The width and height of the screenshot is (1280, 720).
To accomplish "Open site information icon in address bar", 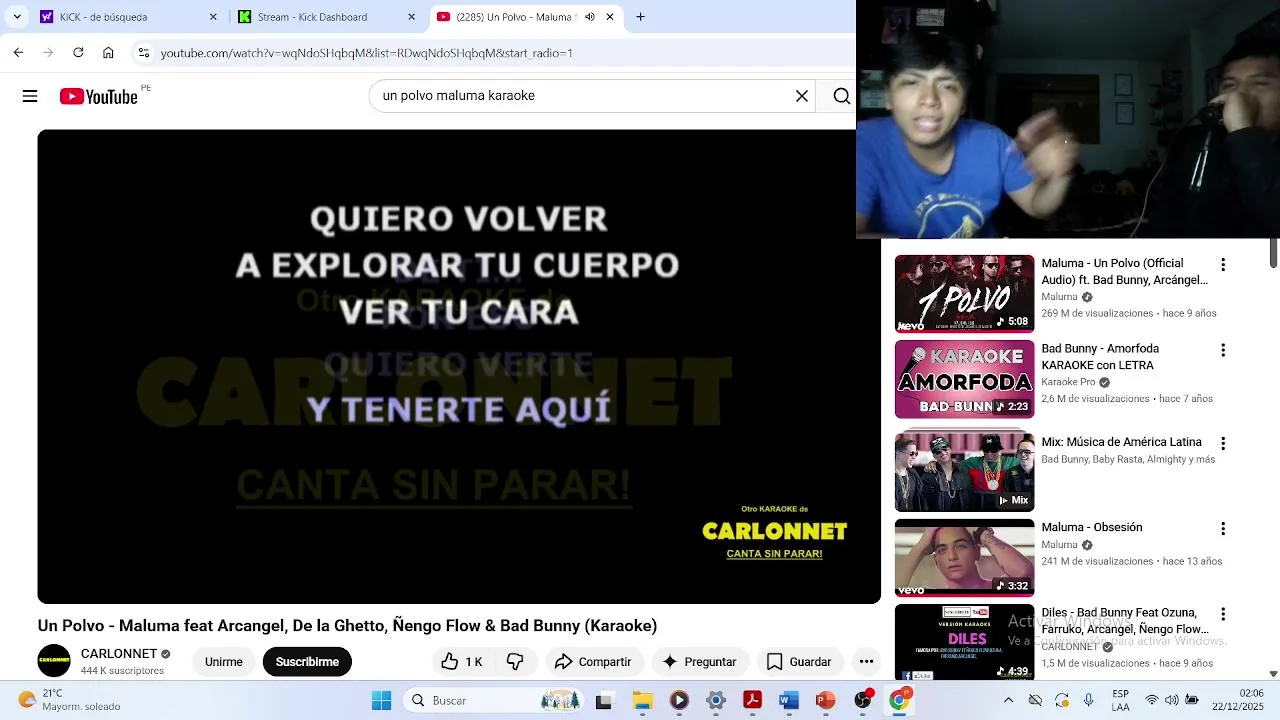I will 143,53.
